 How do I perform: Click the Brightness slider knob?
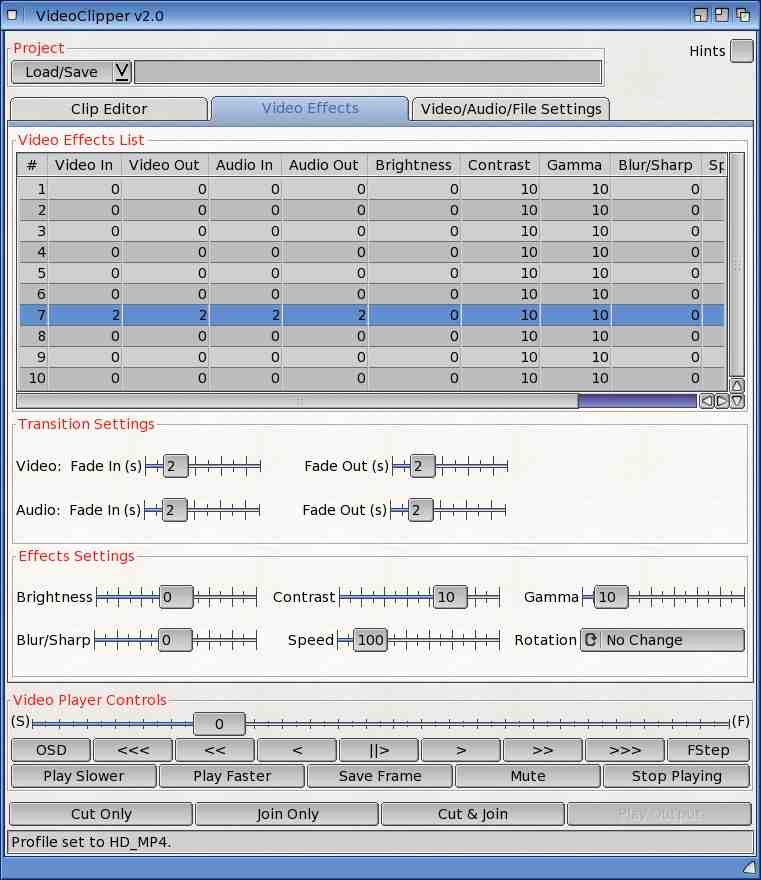pos(175,597)
